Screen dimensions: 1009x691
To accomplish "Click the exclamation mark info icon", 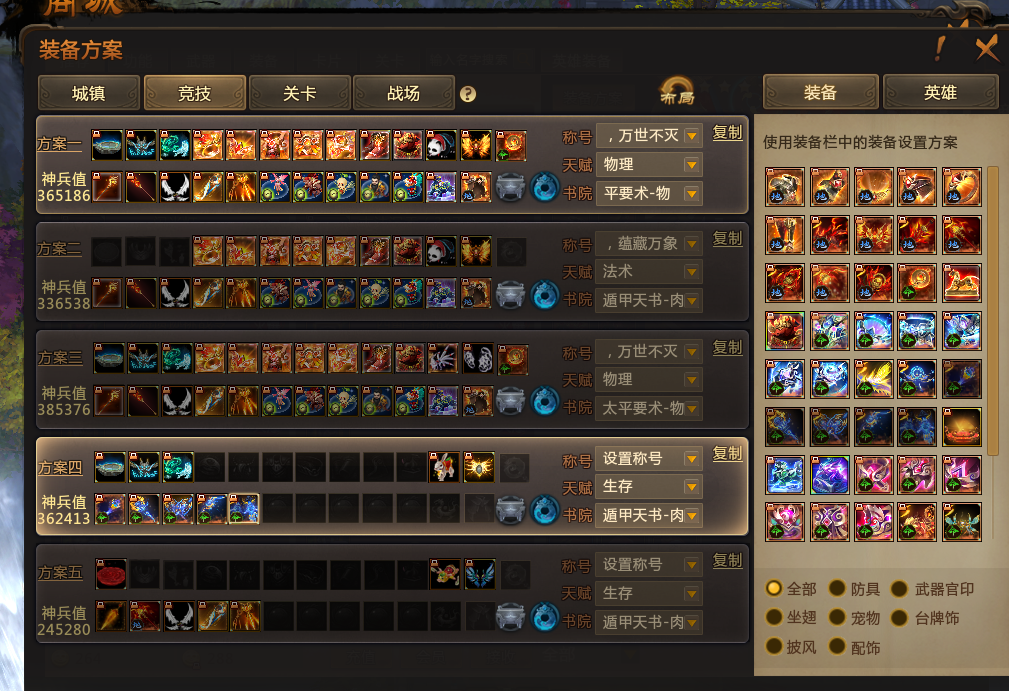I will click(x=940, y=49).
